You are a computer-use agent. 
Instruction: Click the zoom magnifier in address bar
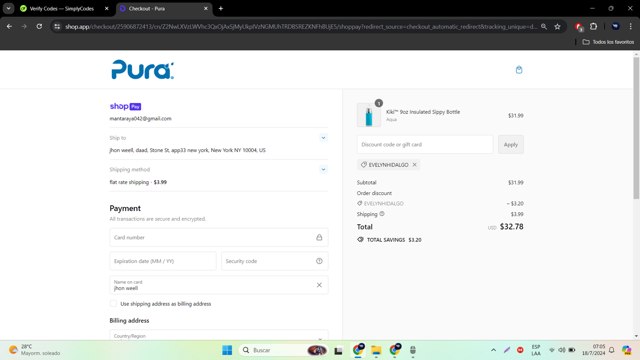pos(544,27)
